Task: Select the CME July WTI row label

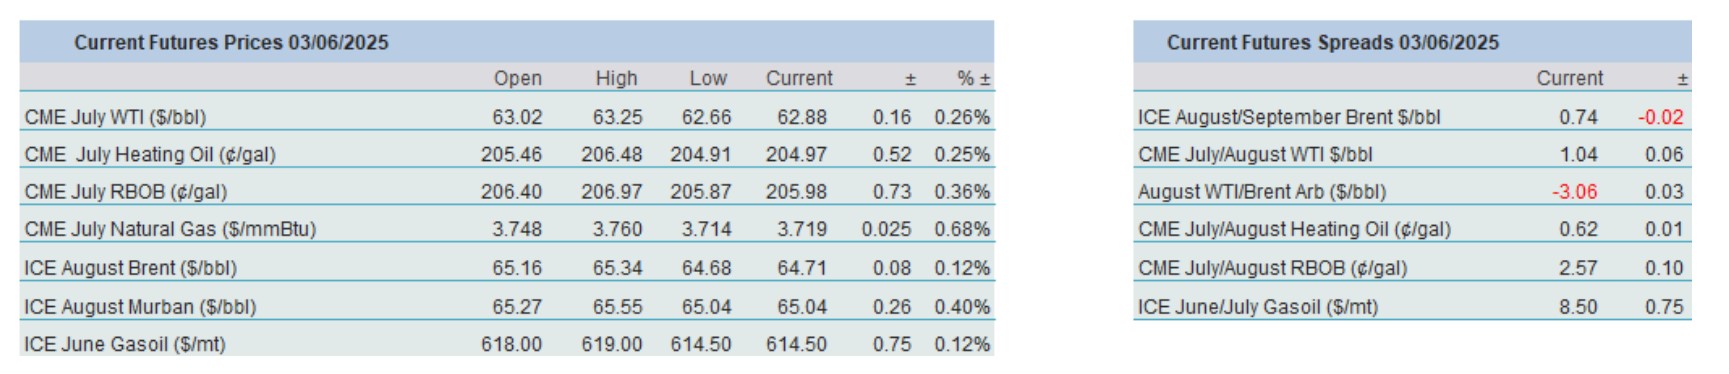Action: pyautogui.click(x=115, y=117)
